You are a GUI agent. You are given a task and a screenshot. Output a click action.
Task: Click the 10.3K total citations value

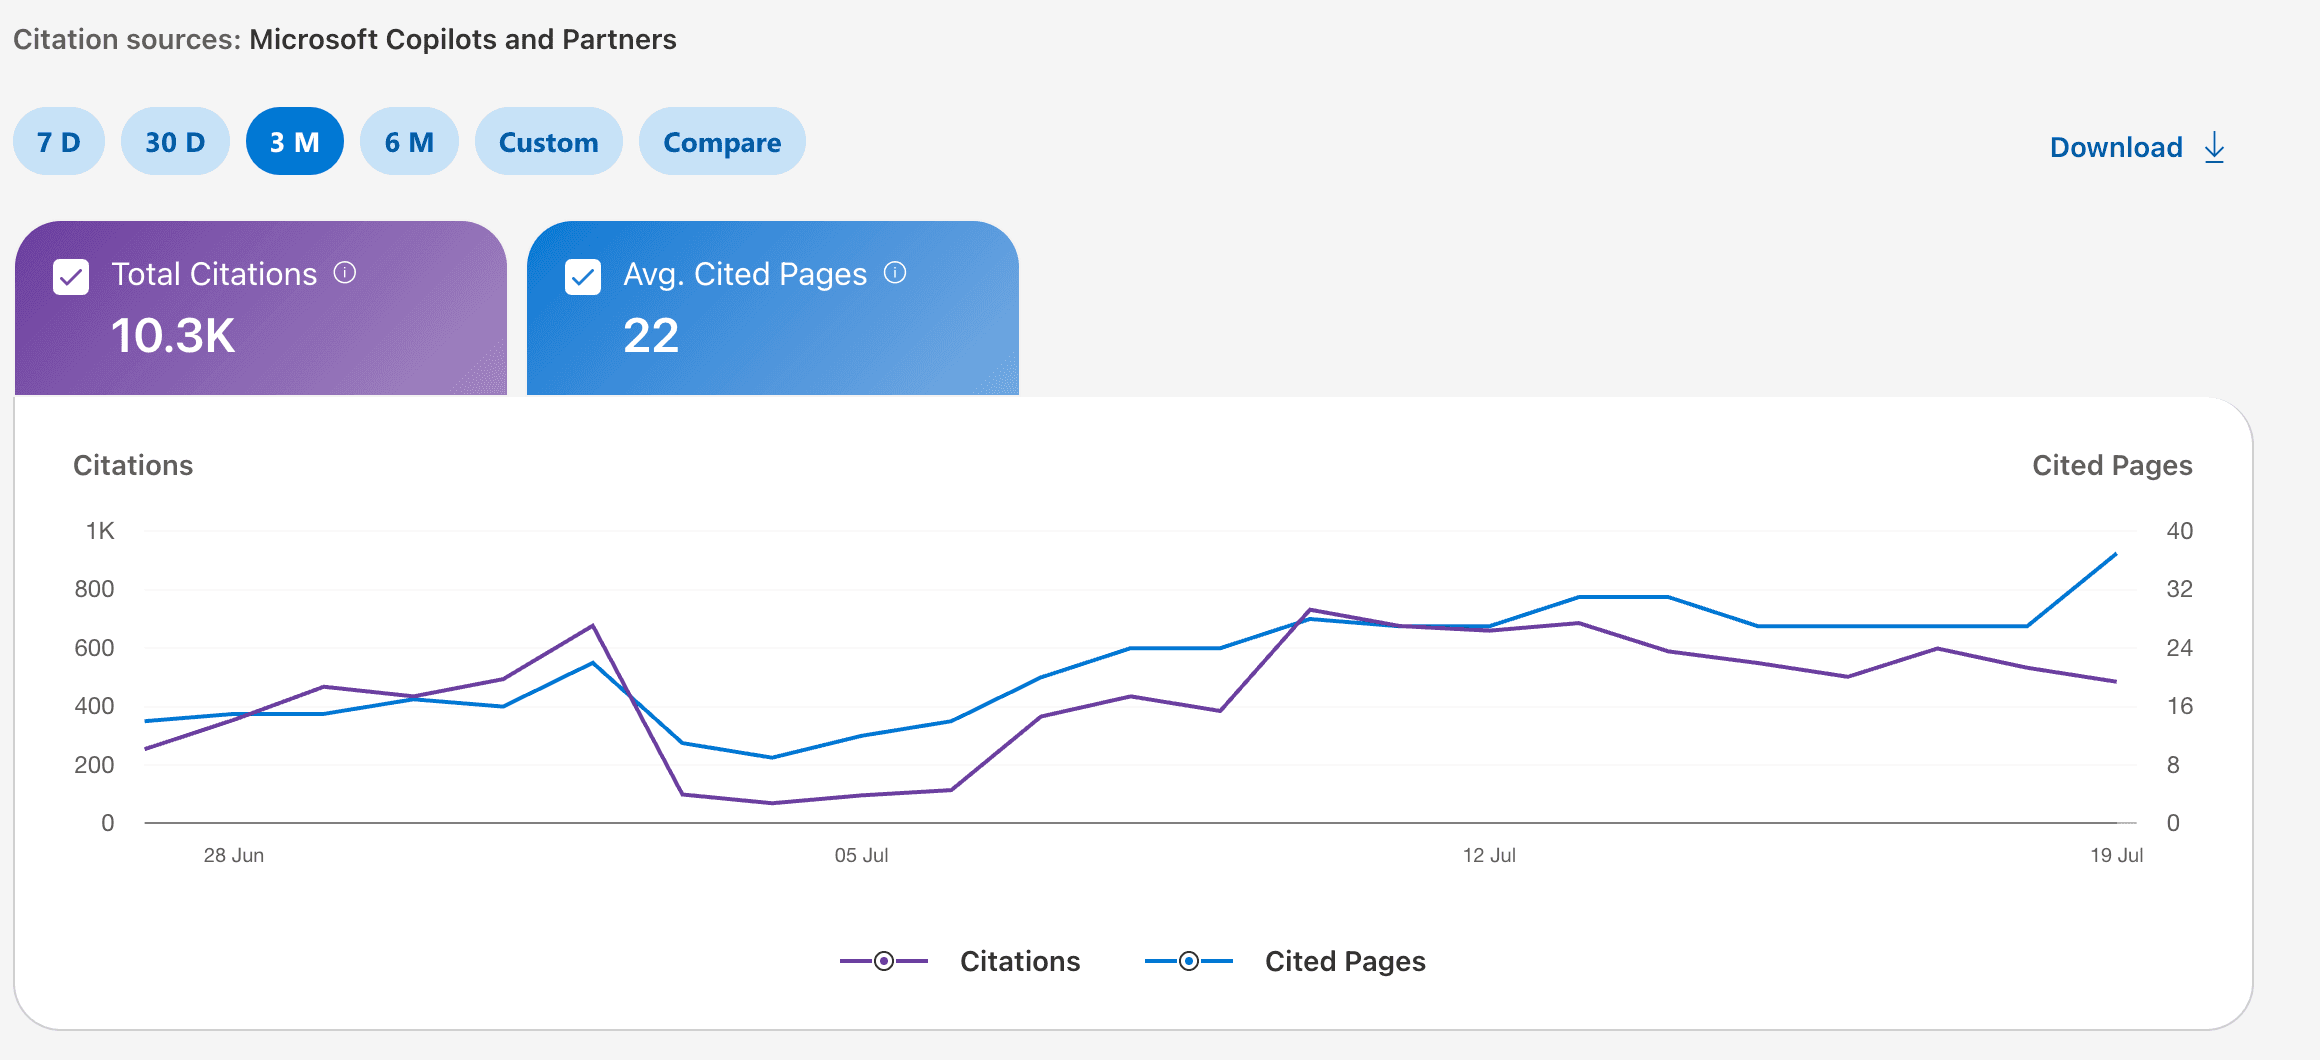point(173,335)
